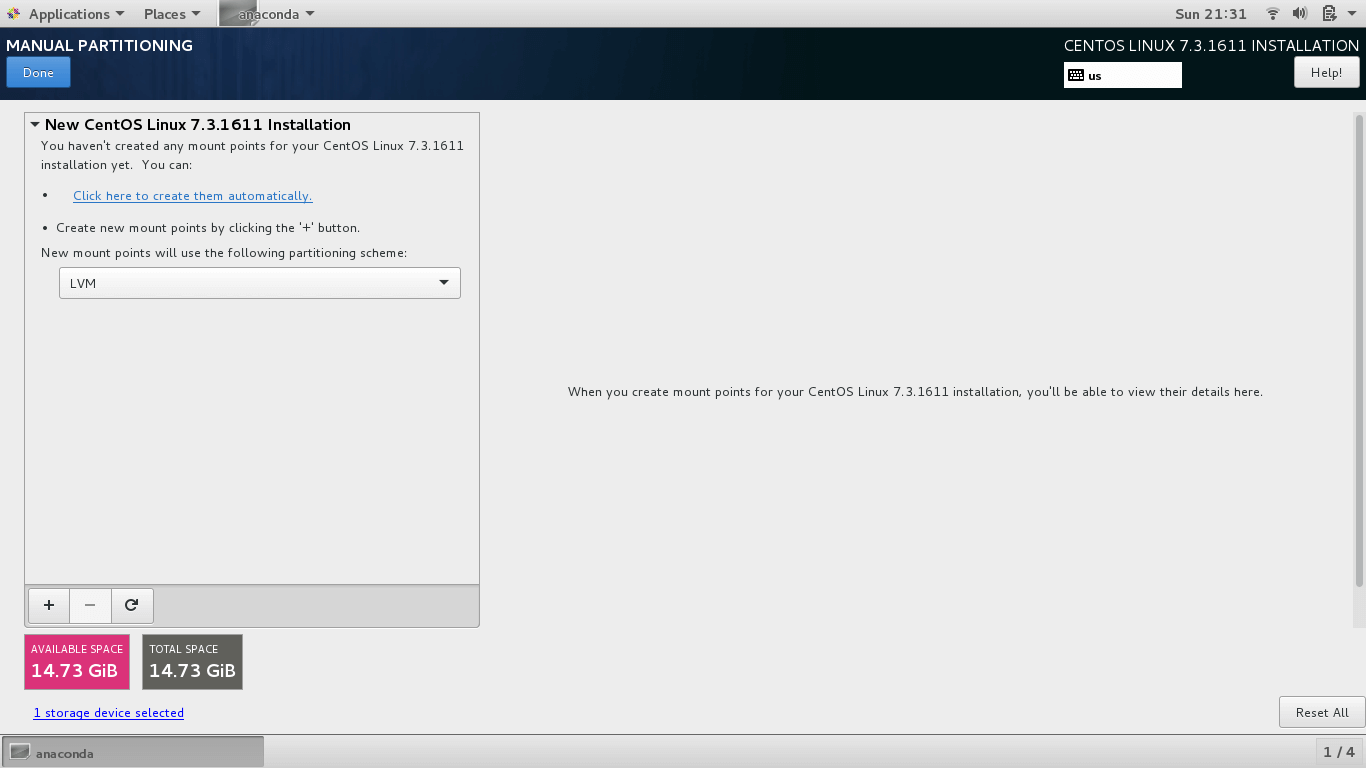Click the vertical scrollbar of the details pane
This screenshot has width=1366, height=768.
coord(1359,350)
